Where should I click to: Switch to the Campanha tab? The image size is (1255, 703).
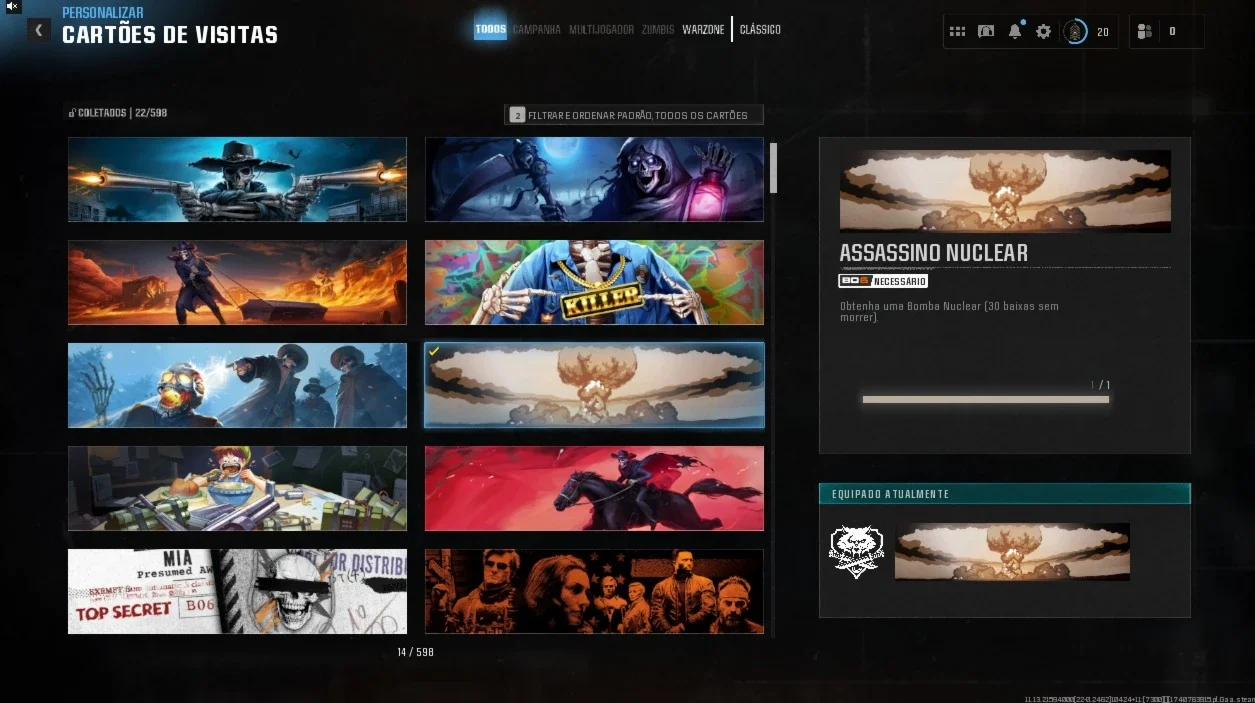(536, 30)
